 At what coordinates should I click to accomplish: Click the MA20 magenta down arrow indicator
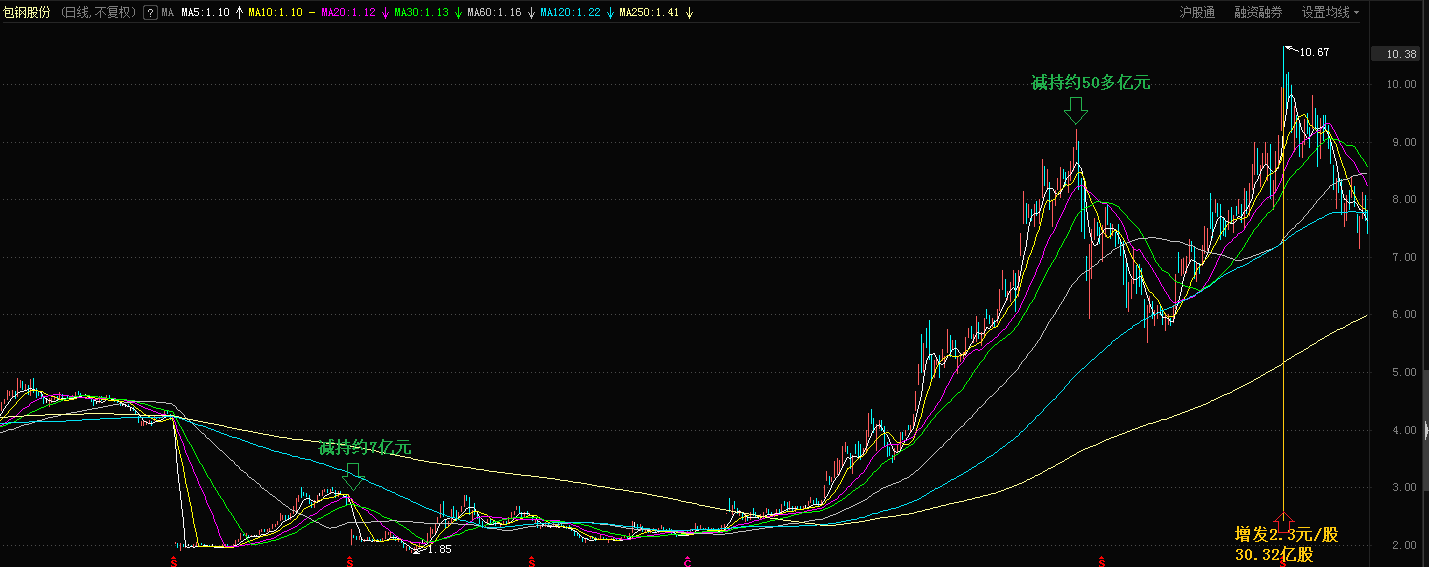(386, 13)
